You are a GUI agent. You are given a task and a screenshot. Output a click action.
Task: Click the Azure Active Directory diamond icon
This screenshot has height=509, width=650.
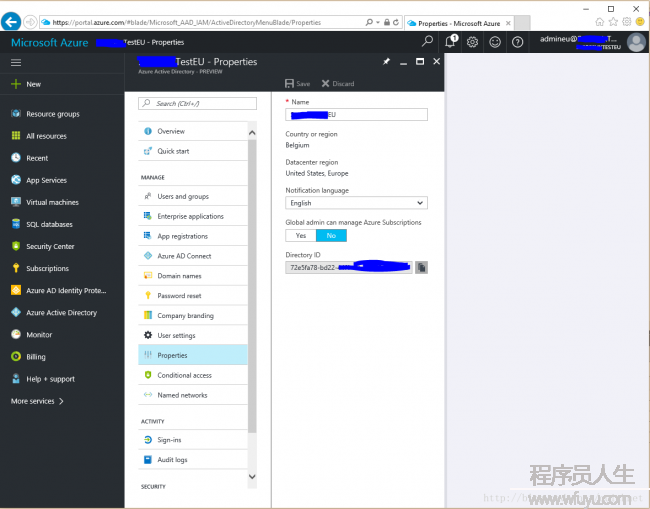tap(16, 312)
